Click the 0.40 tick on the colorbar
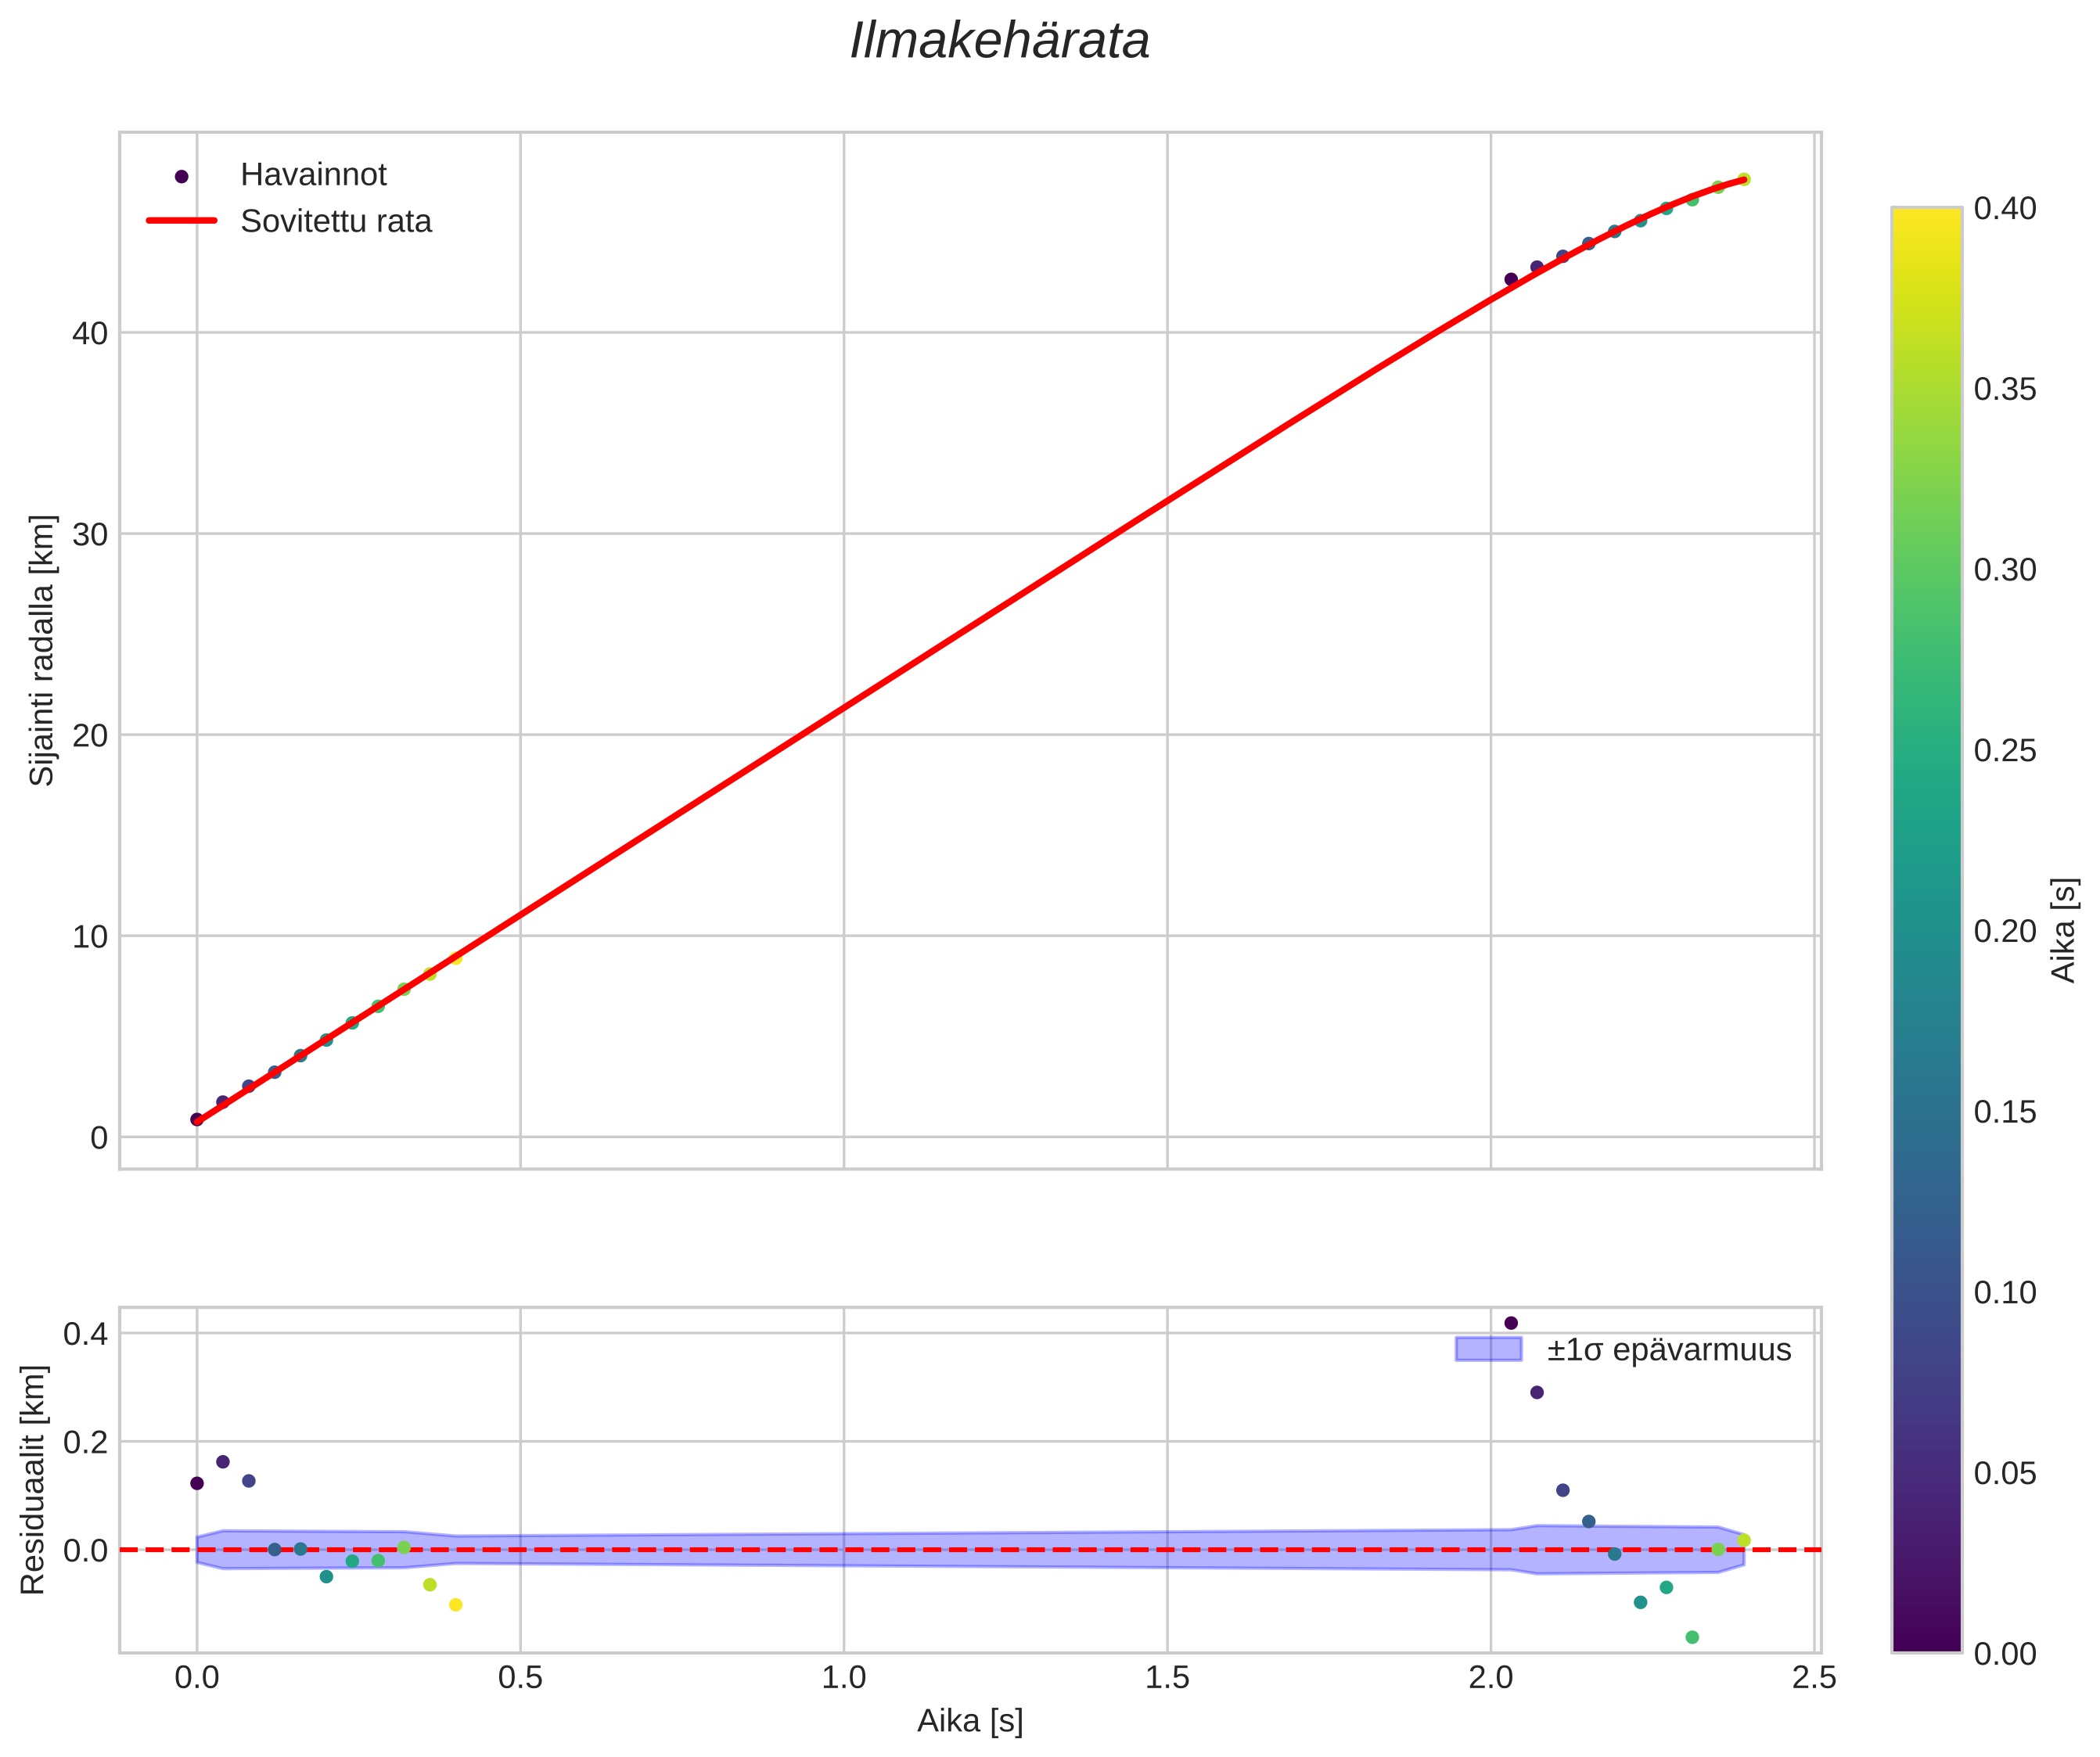The height and width of the screenshot is (1757, 2100). 2005,208
